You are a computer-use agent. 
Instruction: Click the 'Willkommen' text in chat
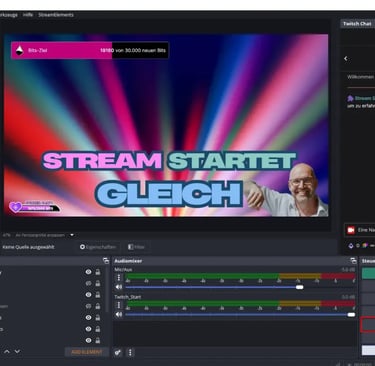(360, 77)
